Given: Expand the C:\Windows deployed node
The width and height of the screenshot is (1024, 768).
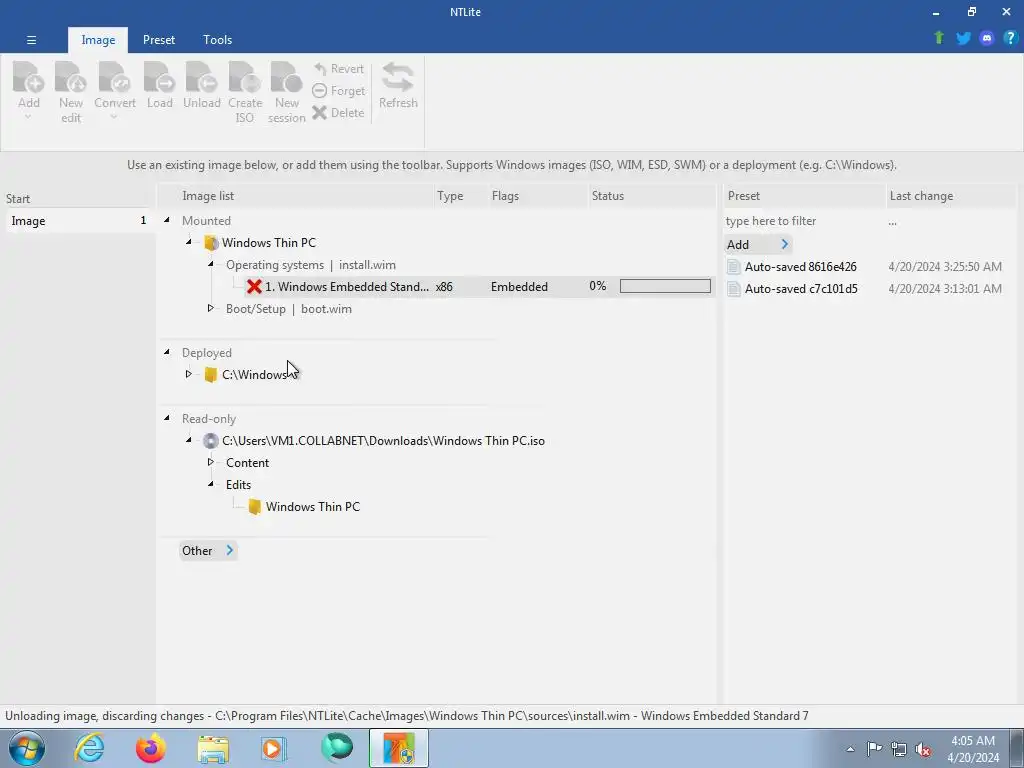Looking at the screenshot, I should [189, 374].
